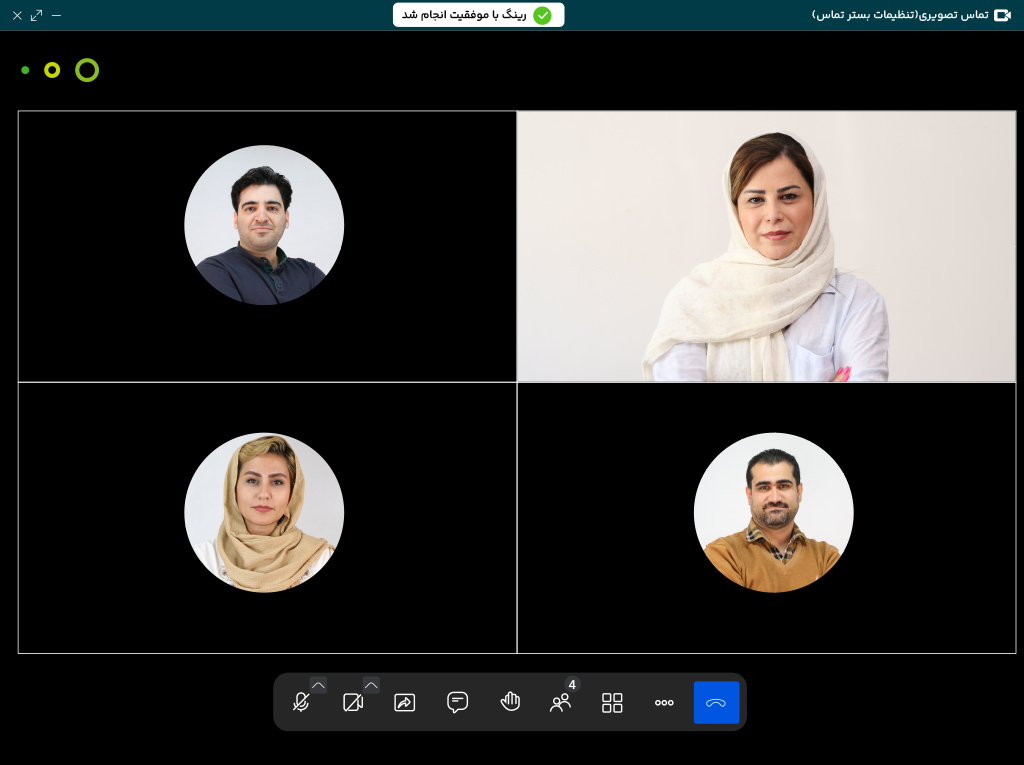Click the large green ring indicator
The image size is (1024, 765).
click(87, 70)
